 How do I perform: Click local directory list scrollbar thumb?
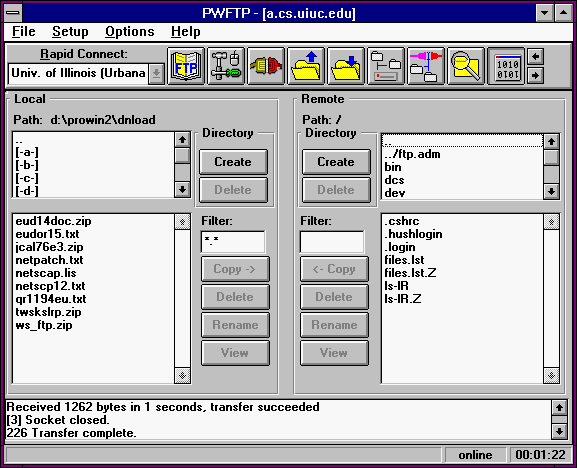183,155
